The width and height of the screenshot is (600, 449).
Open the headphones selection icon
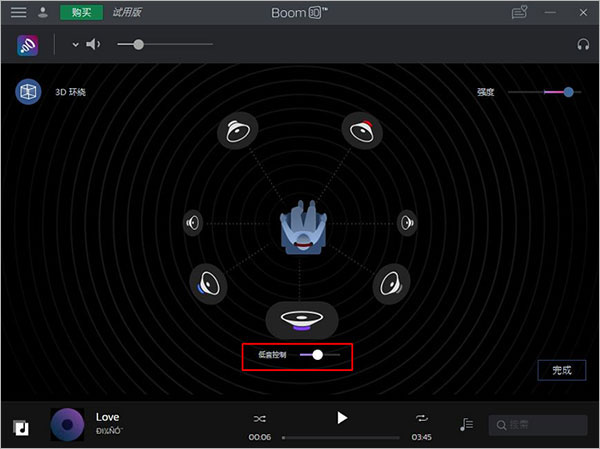point(583,45)
